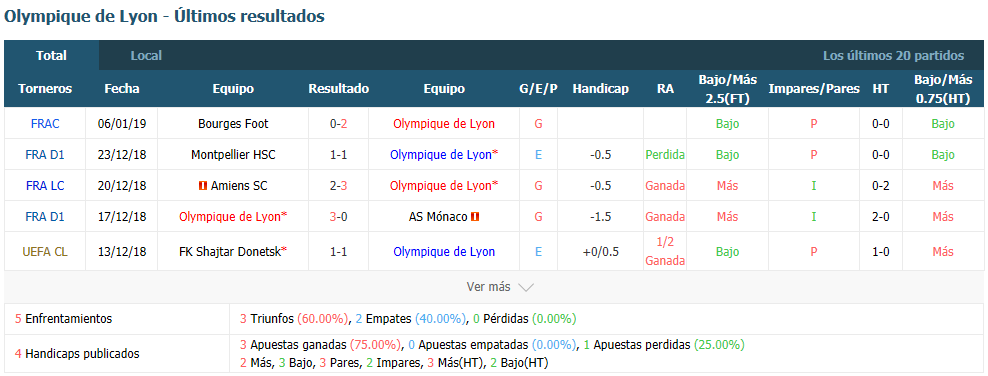Click the Bajo/Más 2.5(FT) column header
988x376 pixels.
click(728, 89)
